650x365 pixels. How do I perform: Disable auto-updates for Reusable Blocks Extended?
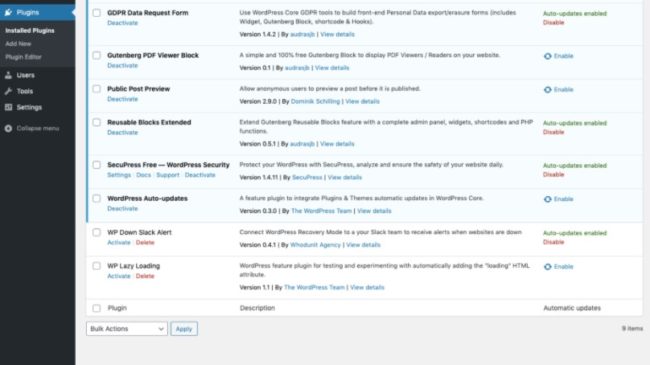pyautogui.click(x=553, y=132)
